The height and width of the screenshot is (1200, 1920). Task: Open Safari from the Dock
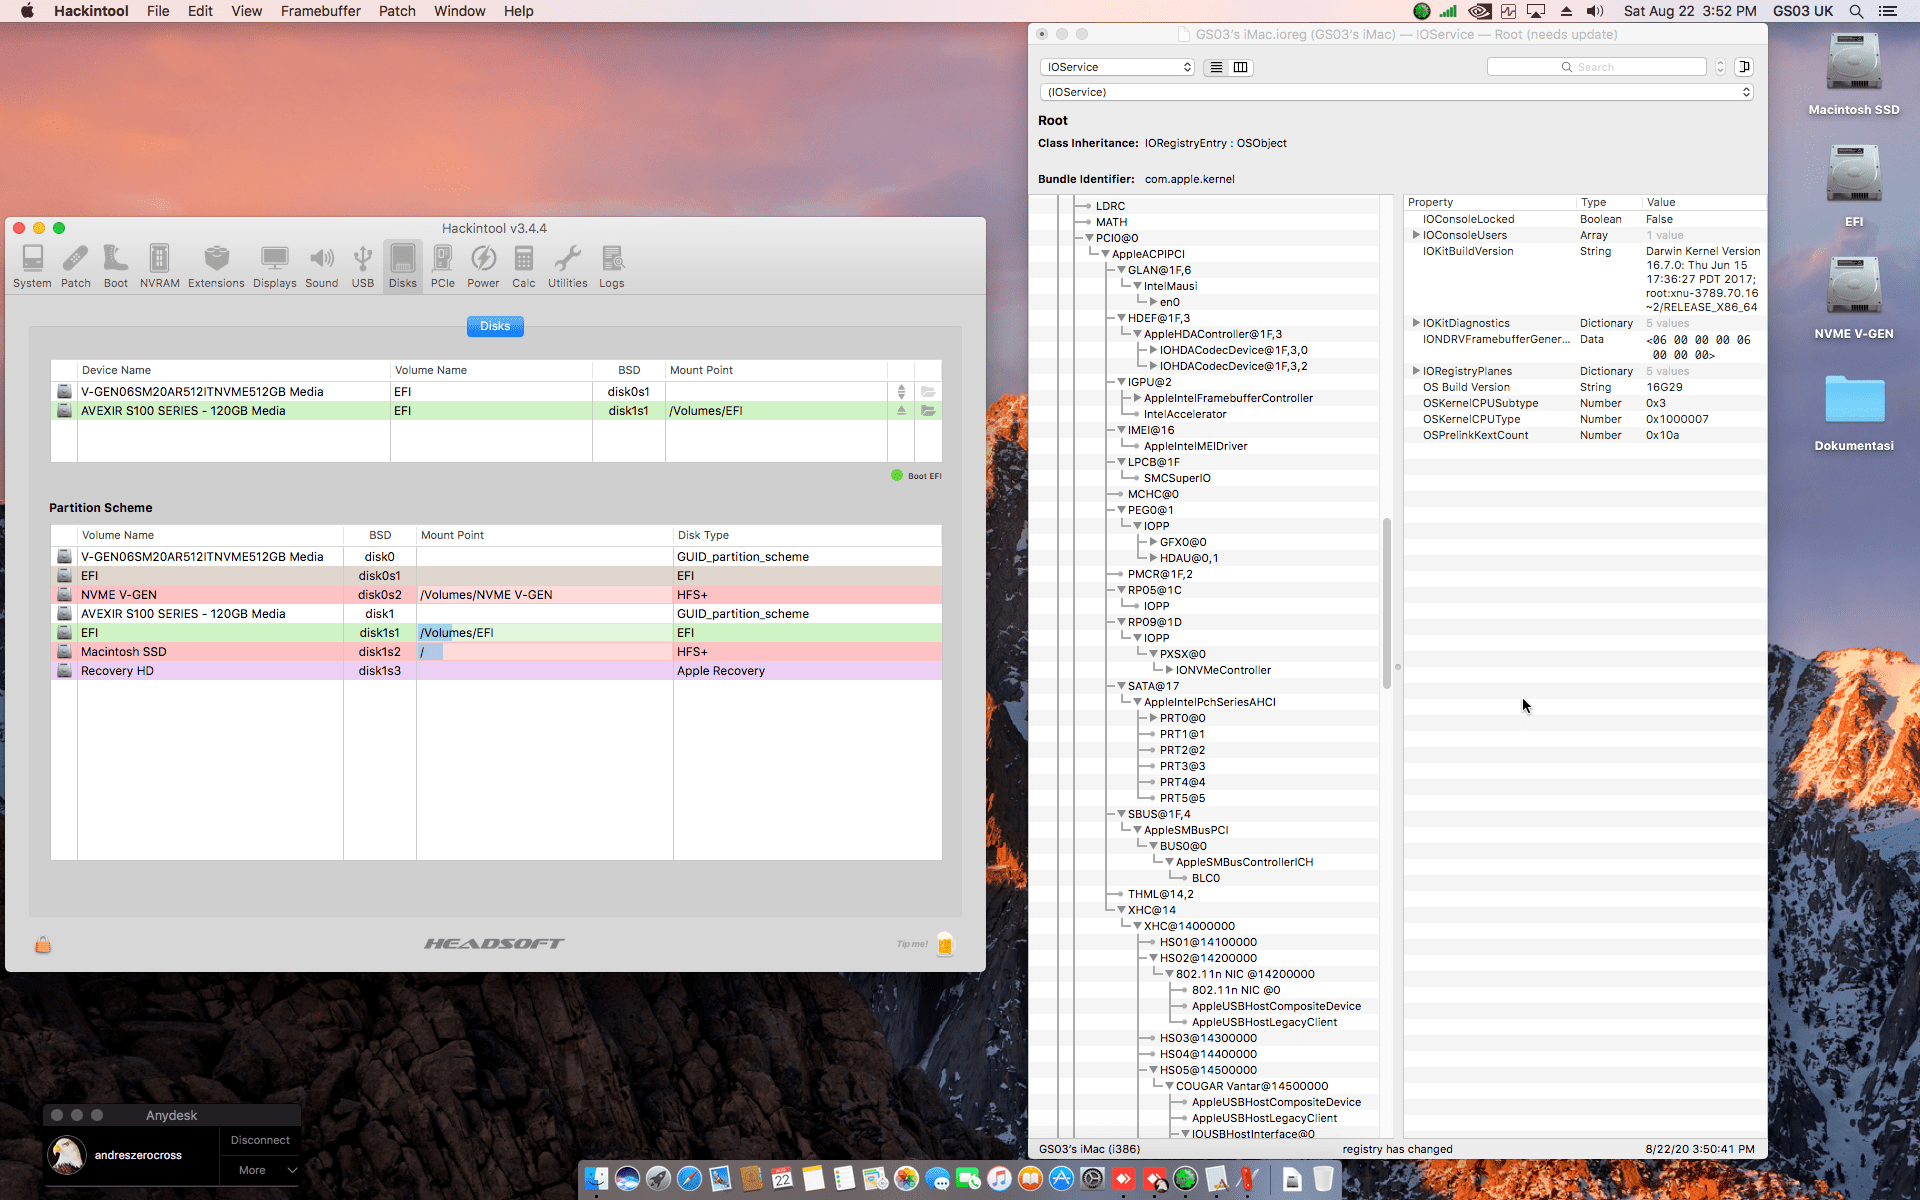(x=689, y=1179)
